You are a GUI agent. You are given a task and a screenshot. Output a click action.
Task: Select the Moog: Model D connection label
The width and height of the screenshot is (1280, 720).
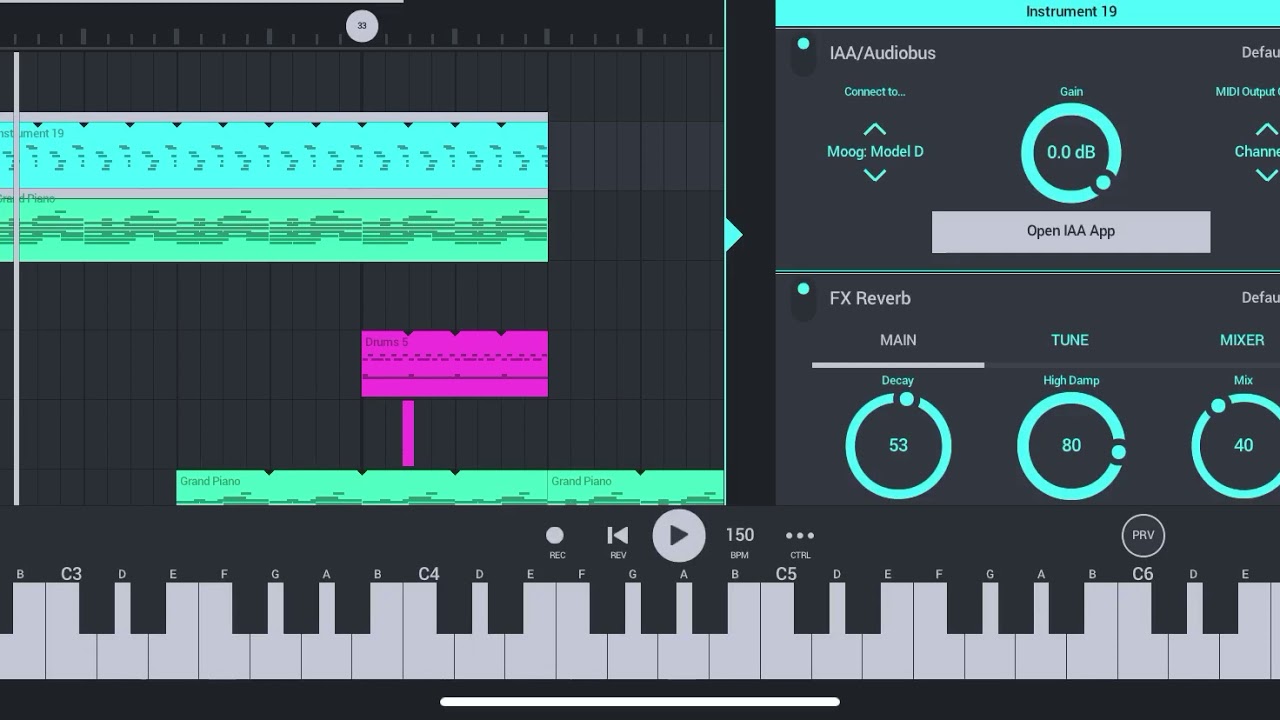(875, 152)
